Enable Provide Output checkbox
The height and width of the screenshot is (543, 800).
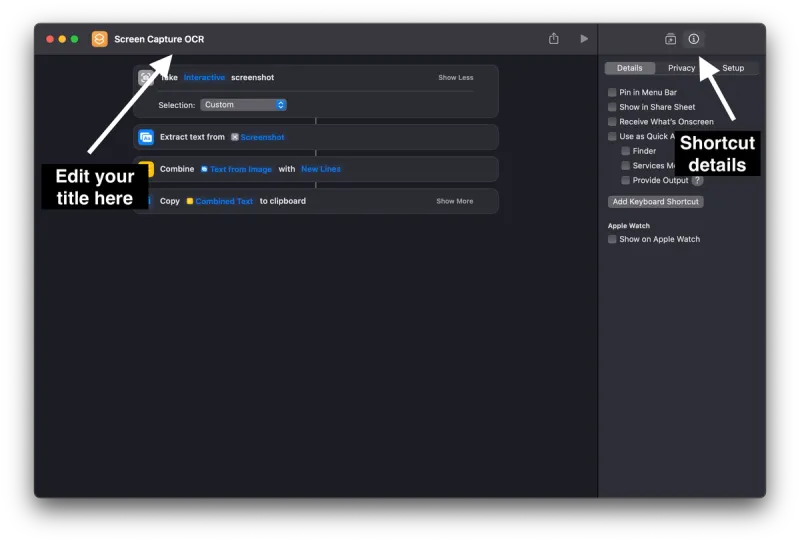click(626, 180)
